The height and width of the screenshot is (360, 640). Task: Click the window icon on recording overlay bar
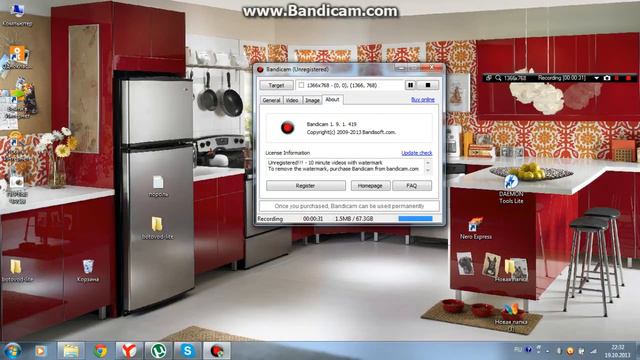[489, 78]
